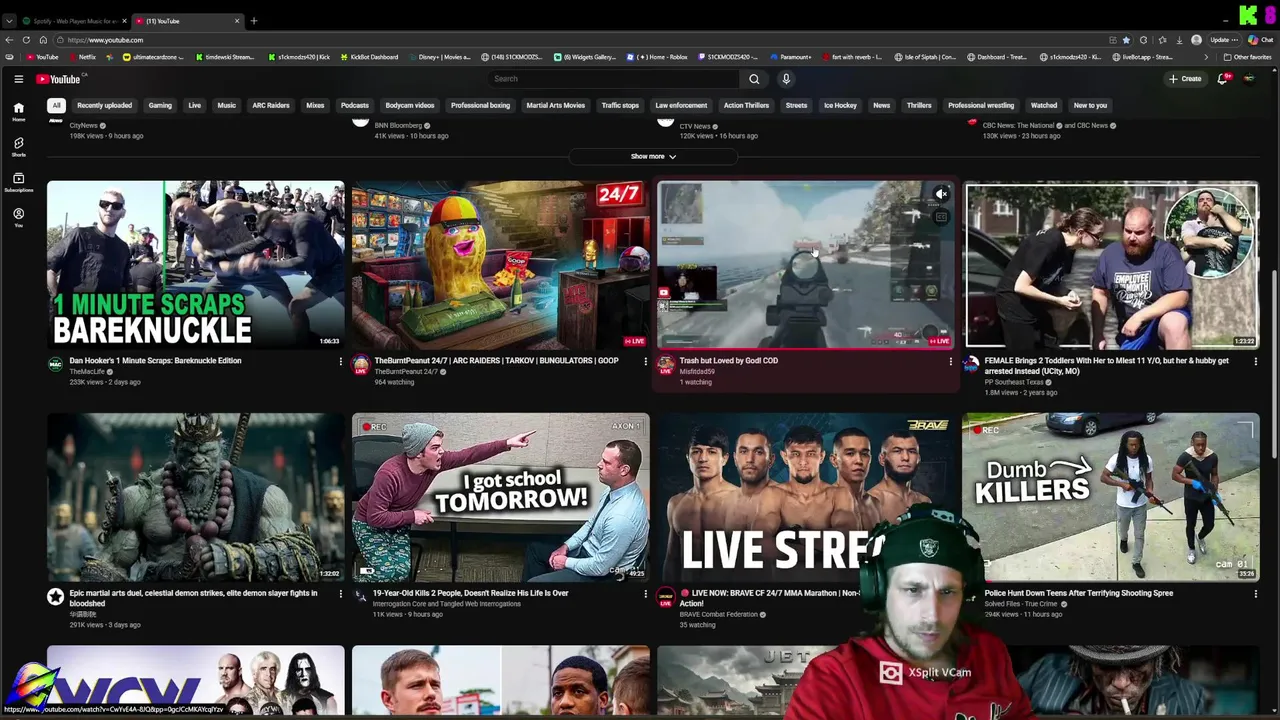The height and width of the screenshot is (720, 1280).
Task: Play the 24/7 yellow peanut thumbnail
Action: tap(501, 265)
